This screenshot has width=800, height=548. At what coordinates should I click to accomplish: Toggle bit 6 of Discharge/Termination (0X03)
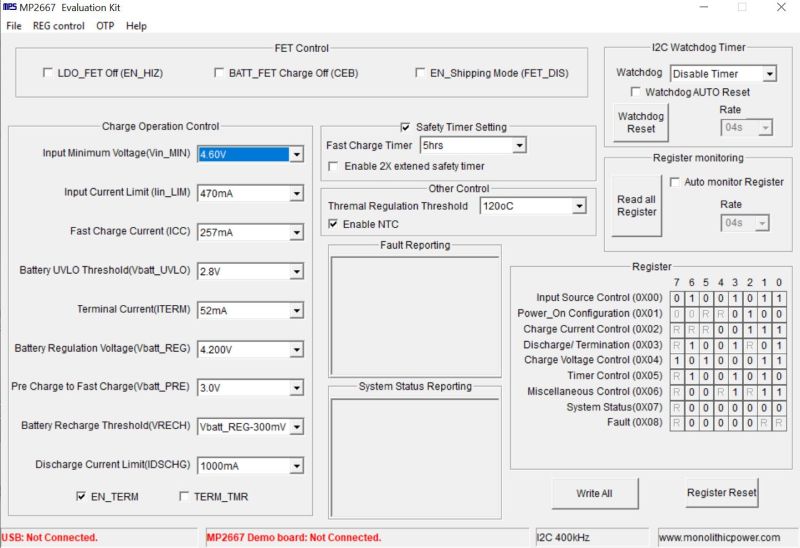[691, 345]
